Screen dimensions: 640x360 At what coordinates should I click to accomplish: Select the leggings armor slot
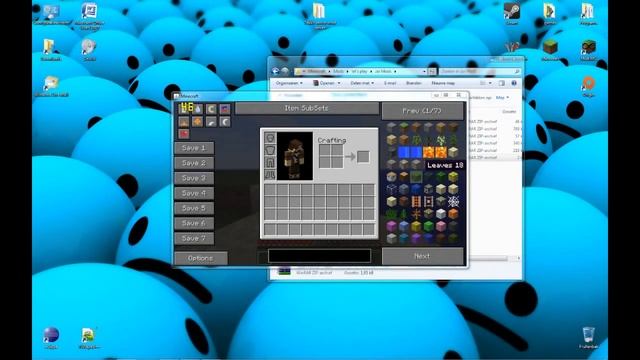click(270, 162)
